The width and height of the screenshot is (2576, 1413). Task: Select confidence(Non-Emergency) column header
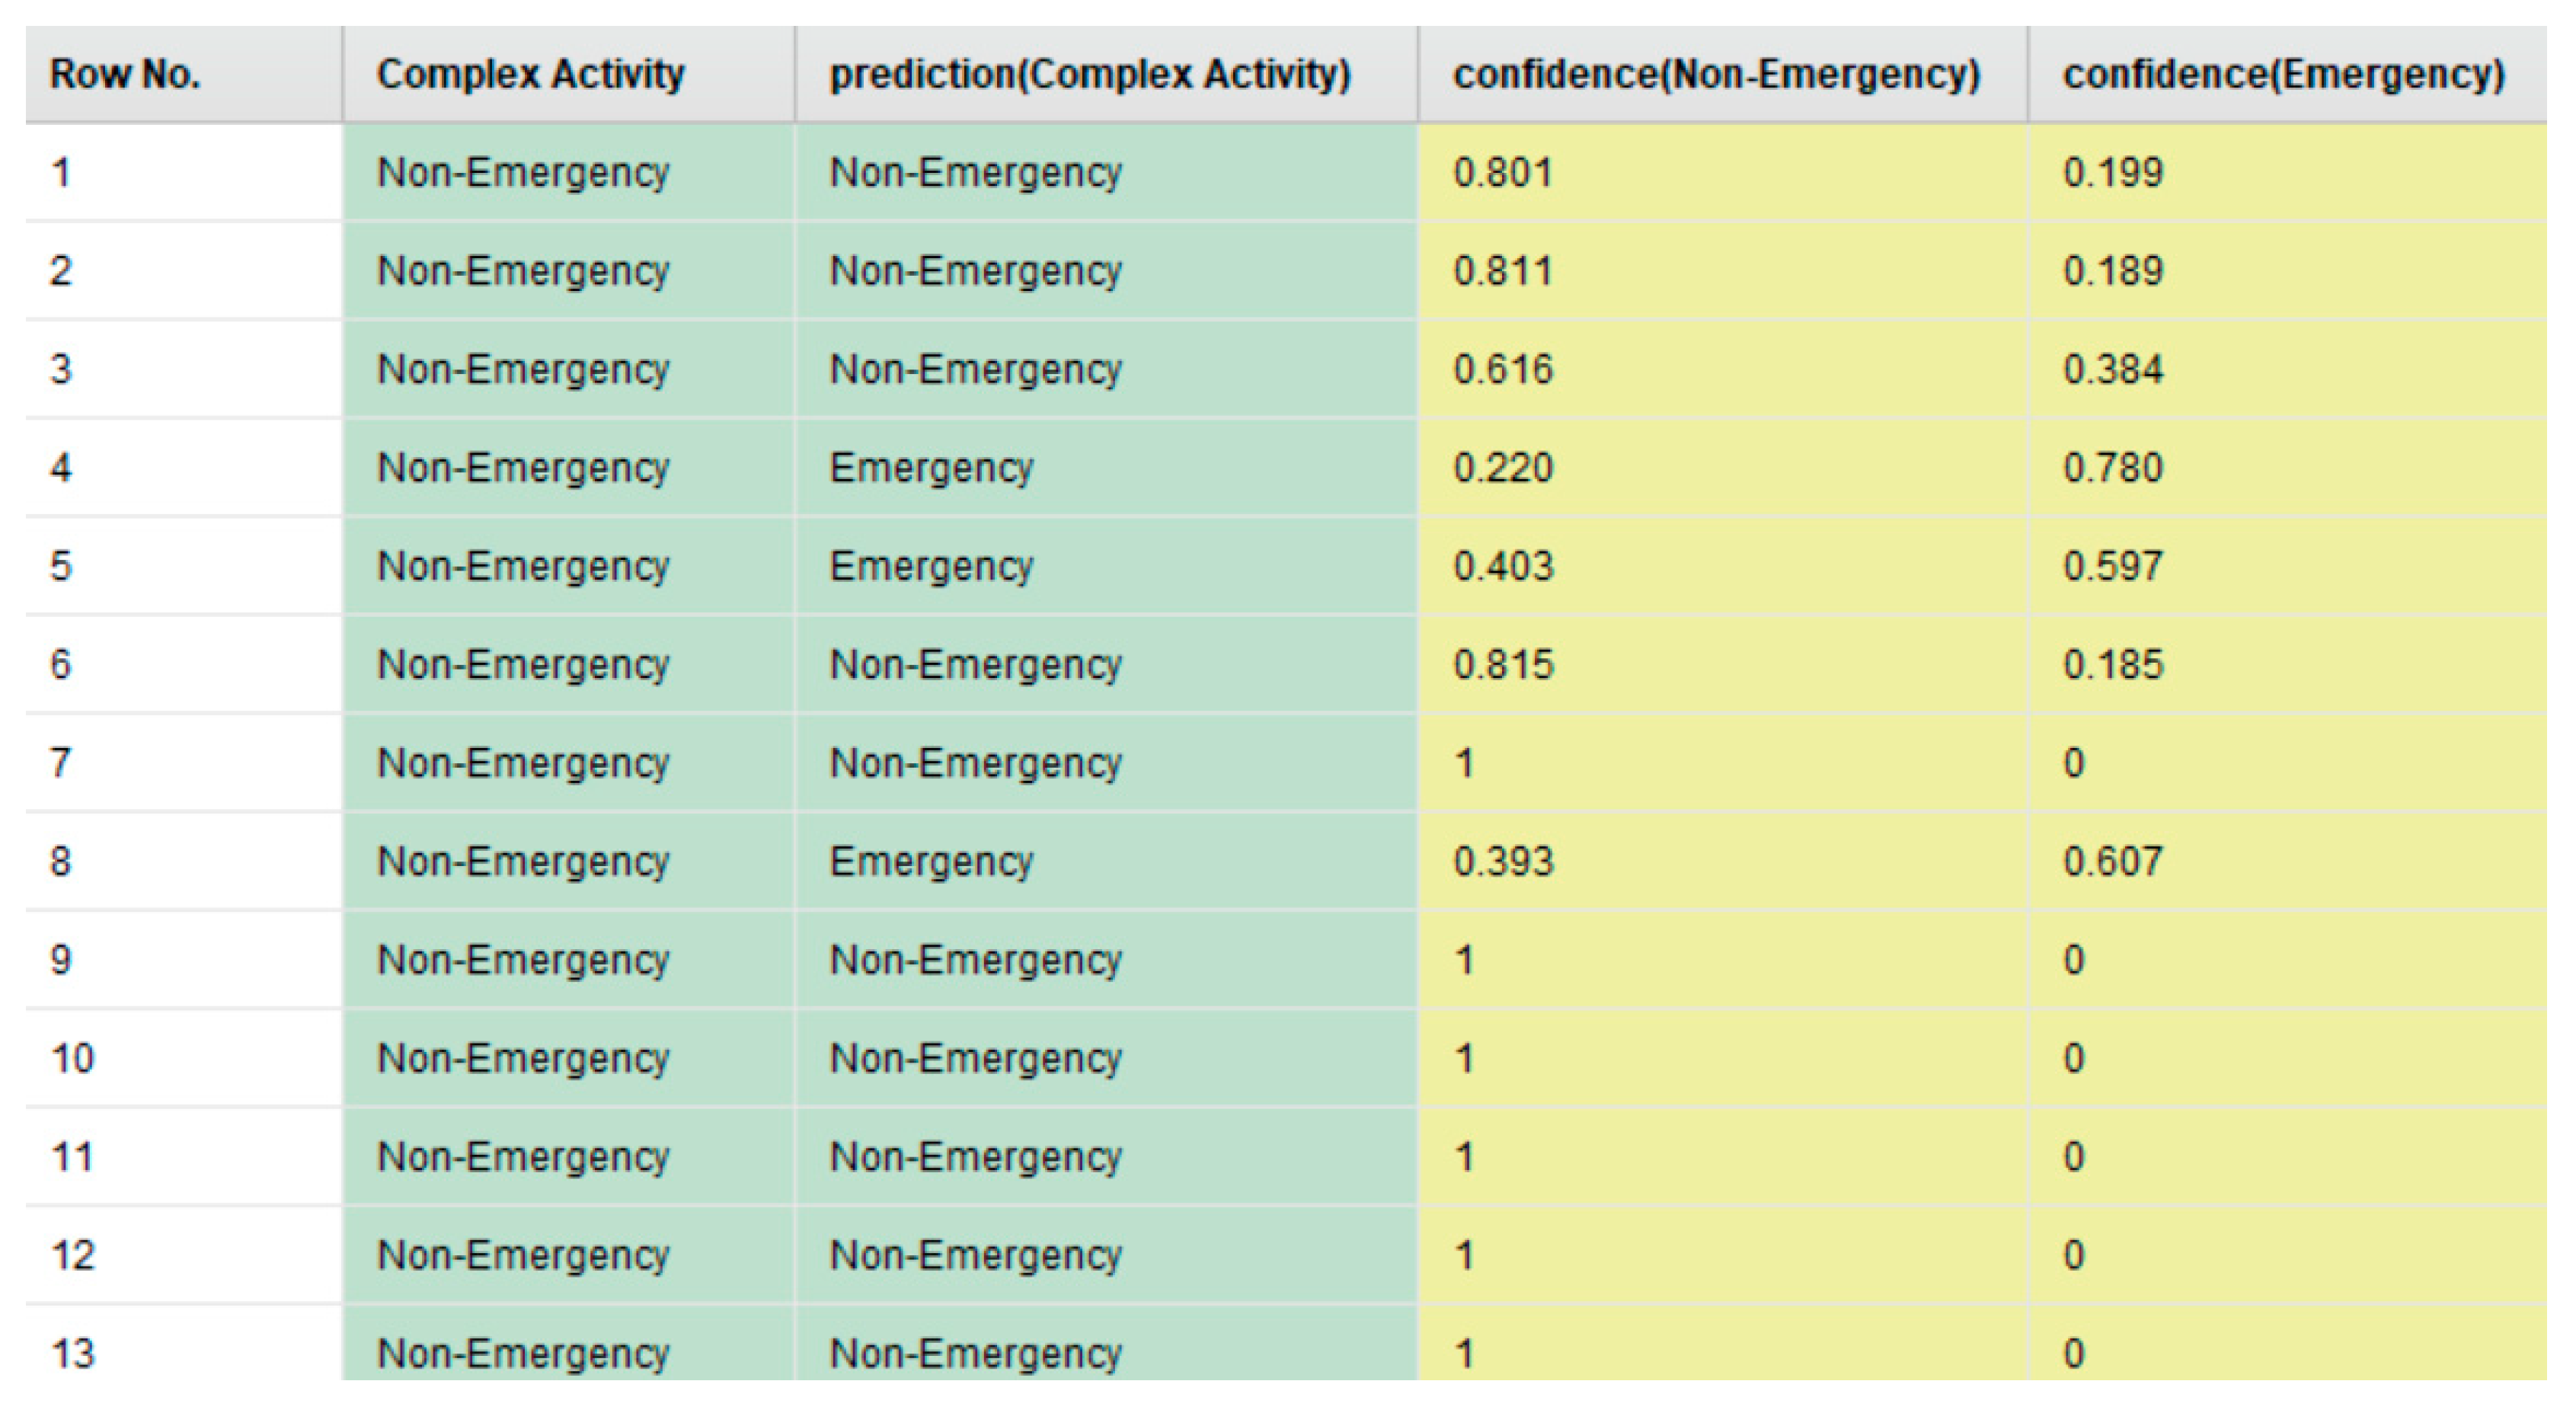pos(1716,74)
